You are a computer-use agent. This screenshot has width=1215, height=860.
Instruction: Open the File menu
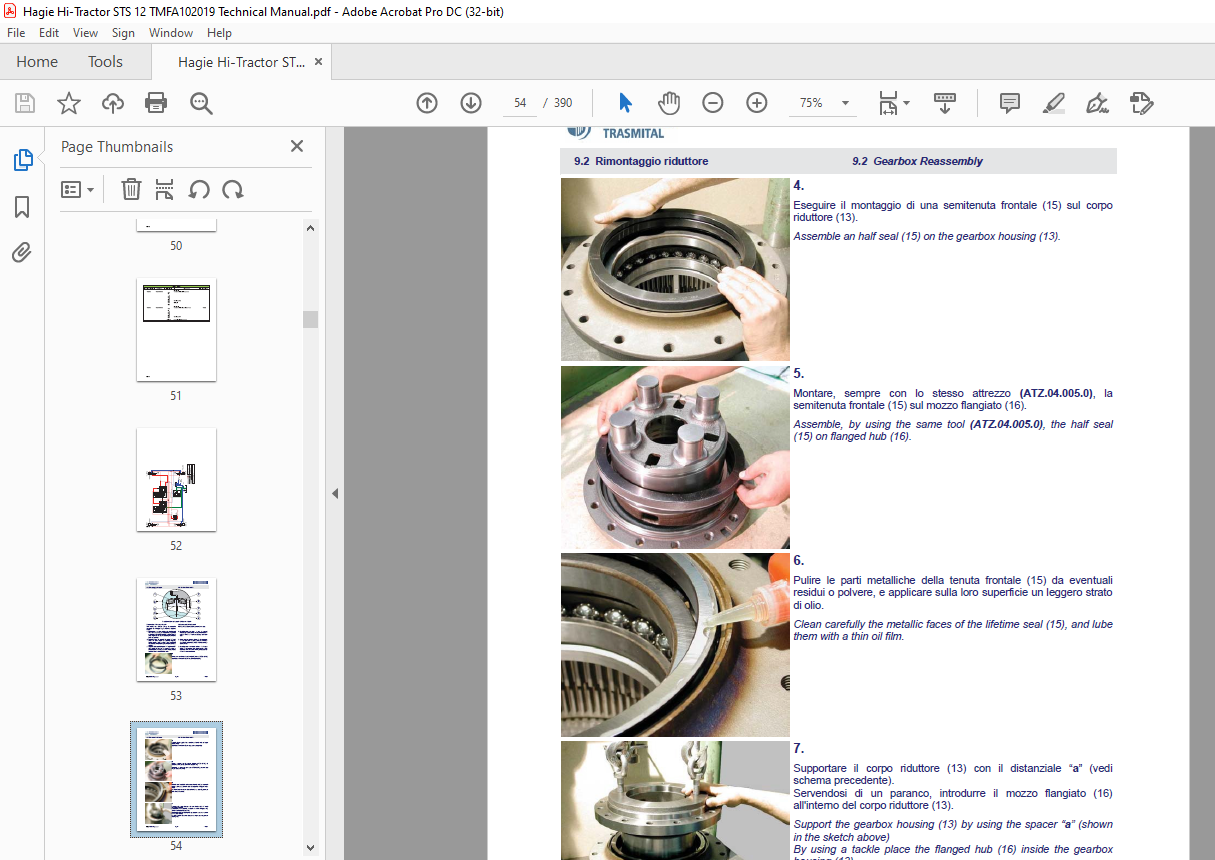tap(16, 33)
